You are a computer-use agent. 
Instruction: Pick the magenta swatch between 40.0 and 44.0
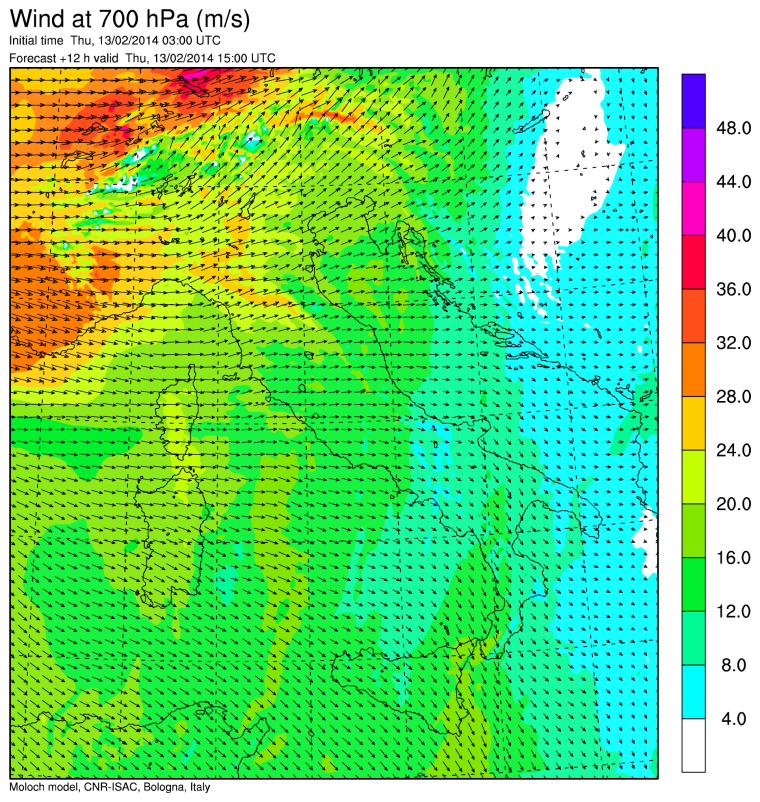(694, 208)
